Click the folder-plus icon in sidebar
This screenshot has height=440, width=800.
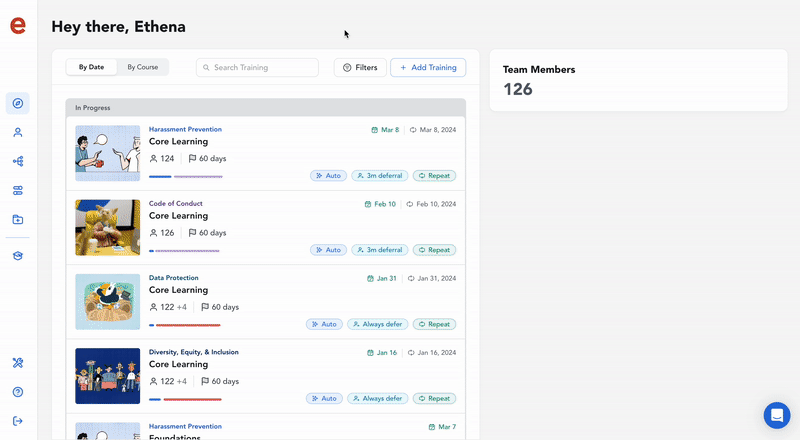coord(18,219)
